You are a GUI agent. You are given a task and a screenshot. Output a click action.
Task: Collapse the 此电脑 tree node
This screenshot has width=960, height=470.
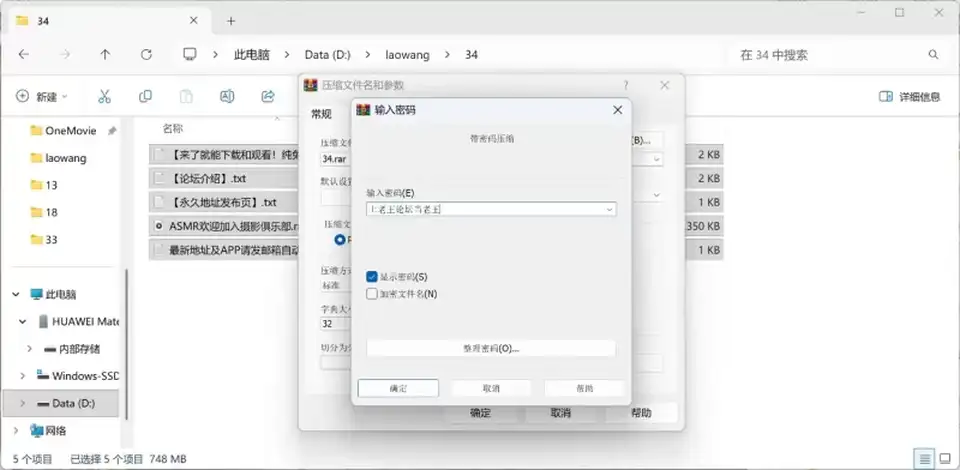tap(16, 294)
